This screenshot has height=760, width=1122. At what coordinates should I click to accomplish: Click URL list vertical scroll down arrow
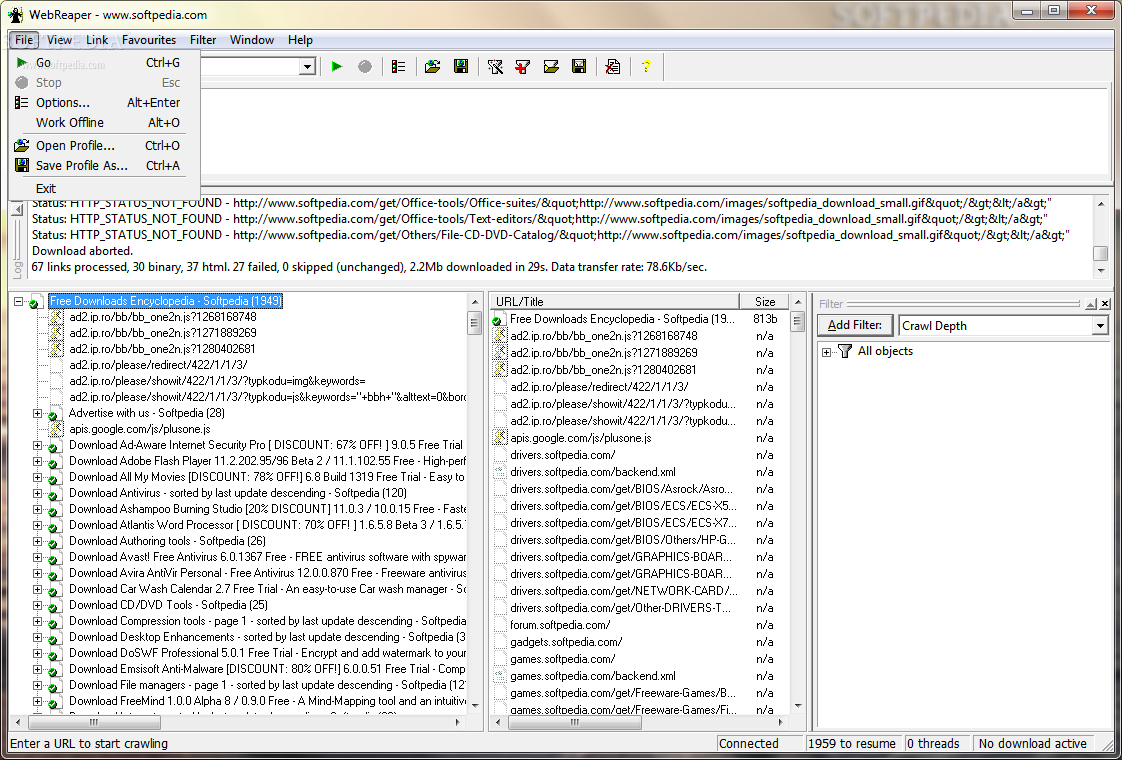[798, 706]
